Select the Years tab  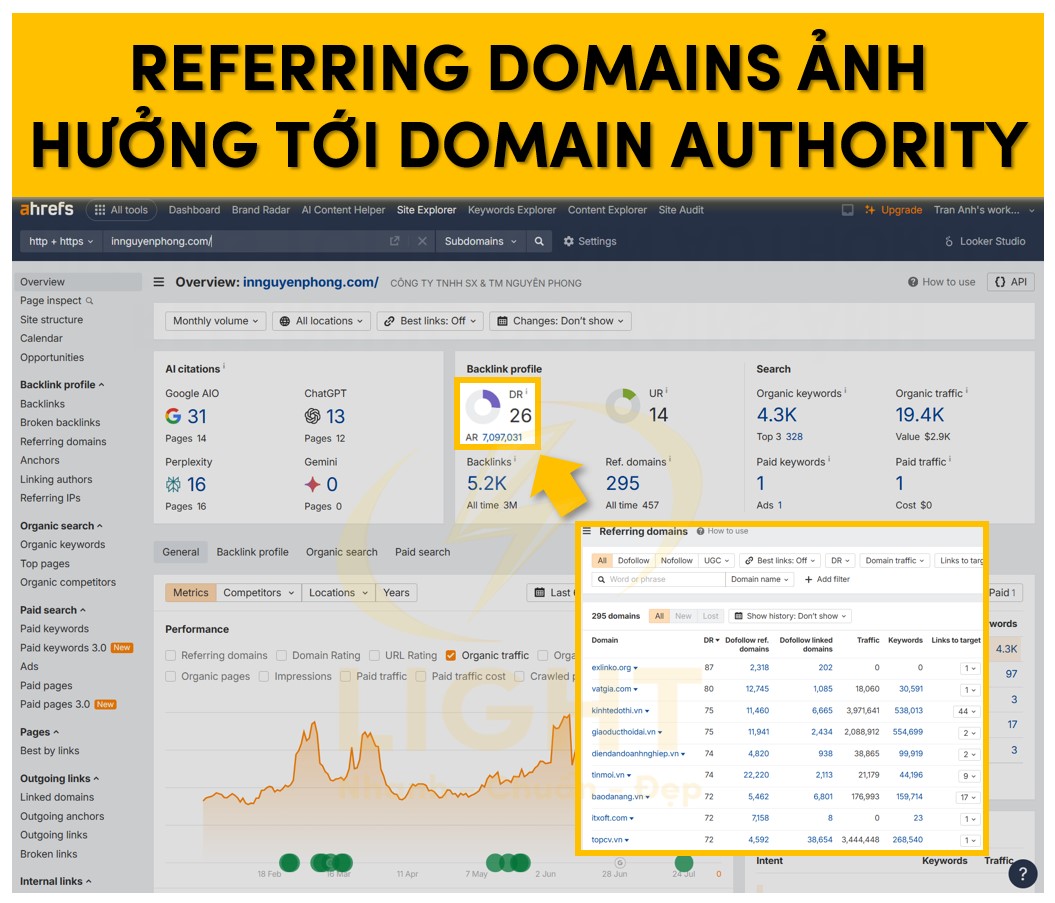(x=396, y=593)
